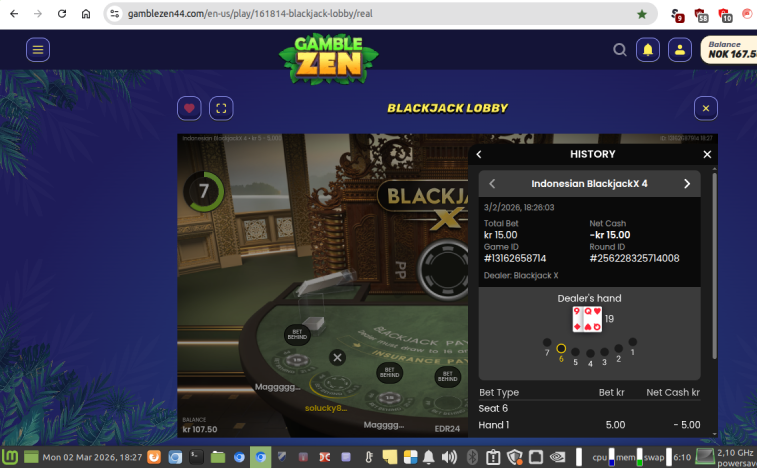
Task: Toggle fullscreen mode for the game
Action: (221, 108)
